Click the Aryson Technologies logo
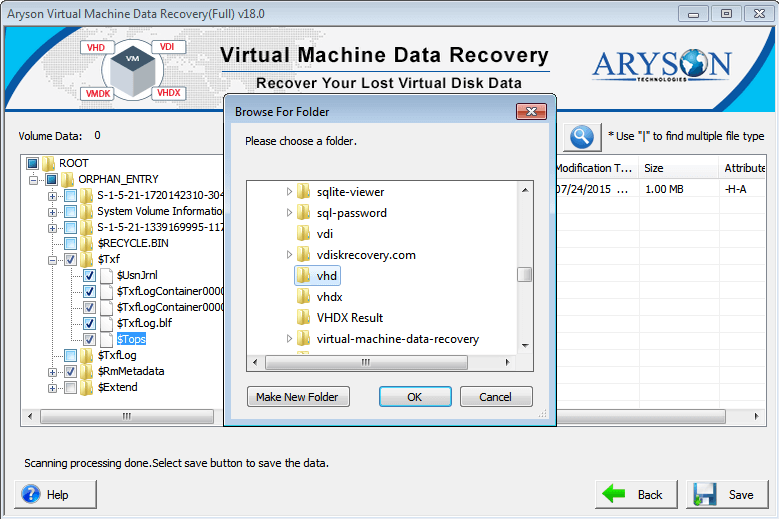Screen dimensions: 779x519 click(662, 65)
